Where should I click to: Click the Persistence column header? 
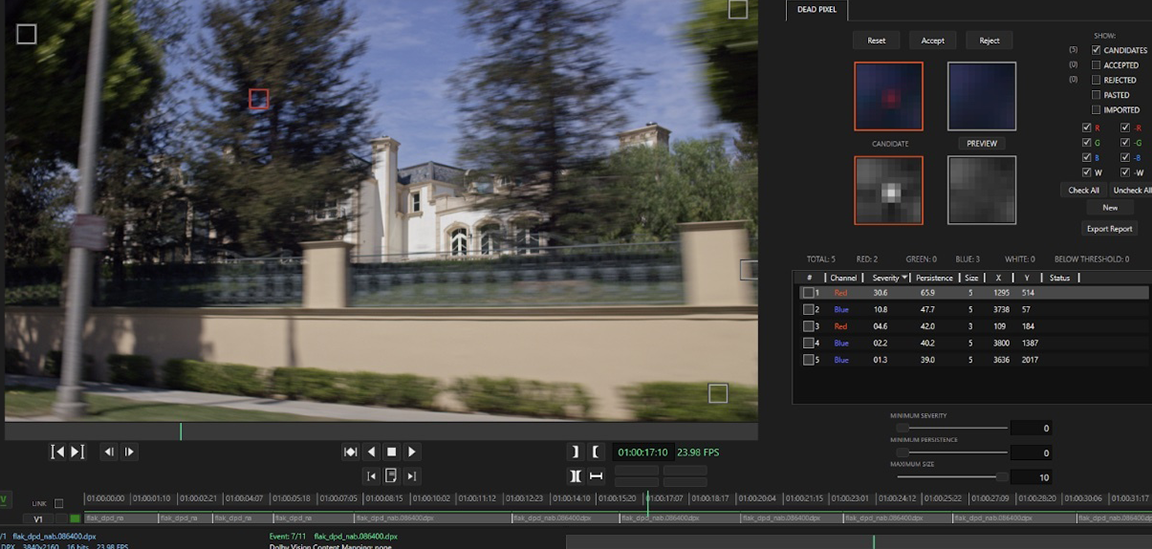click(934, 277)
